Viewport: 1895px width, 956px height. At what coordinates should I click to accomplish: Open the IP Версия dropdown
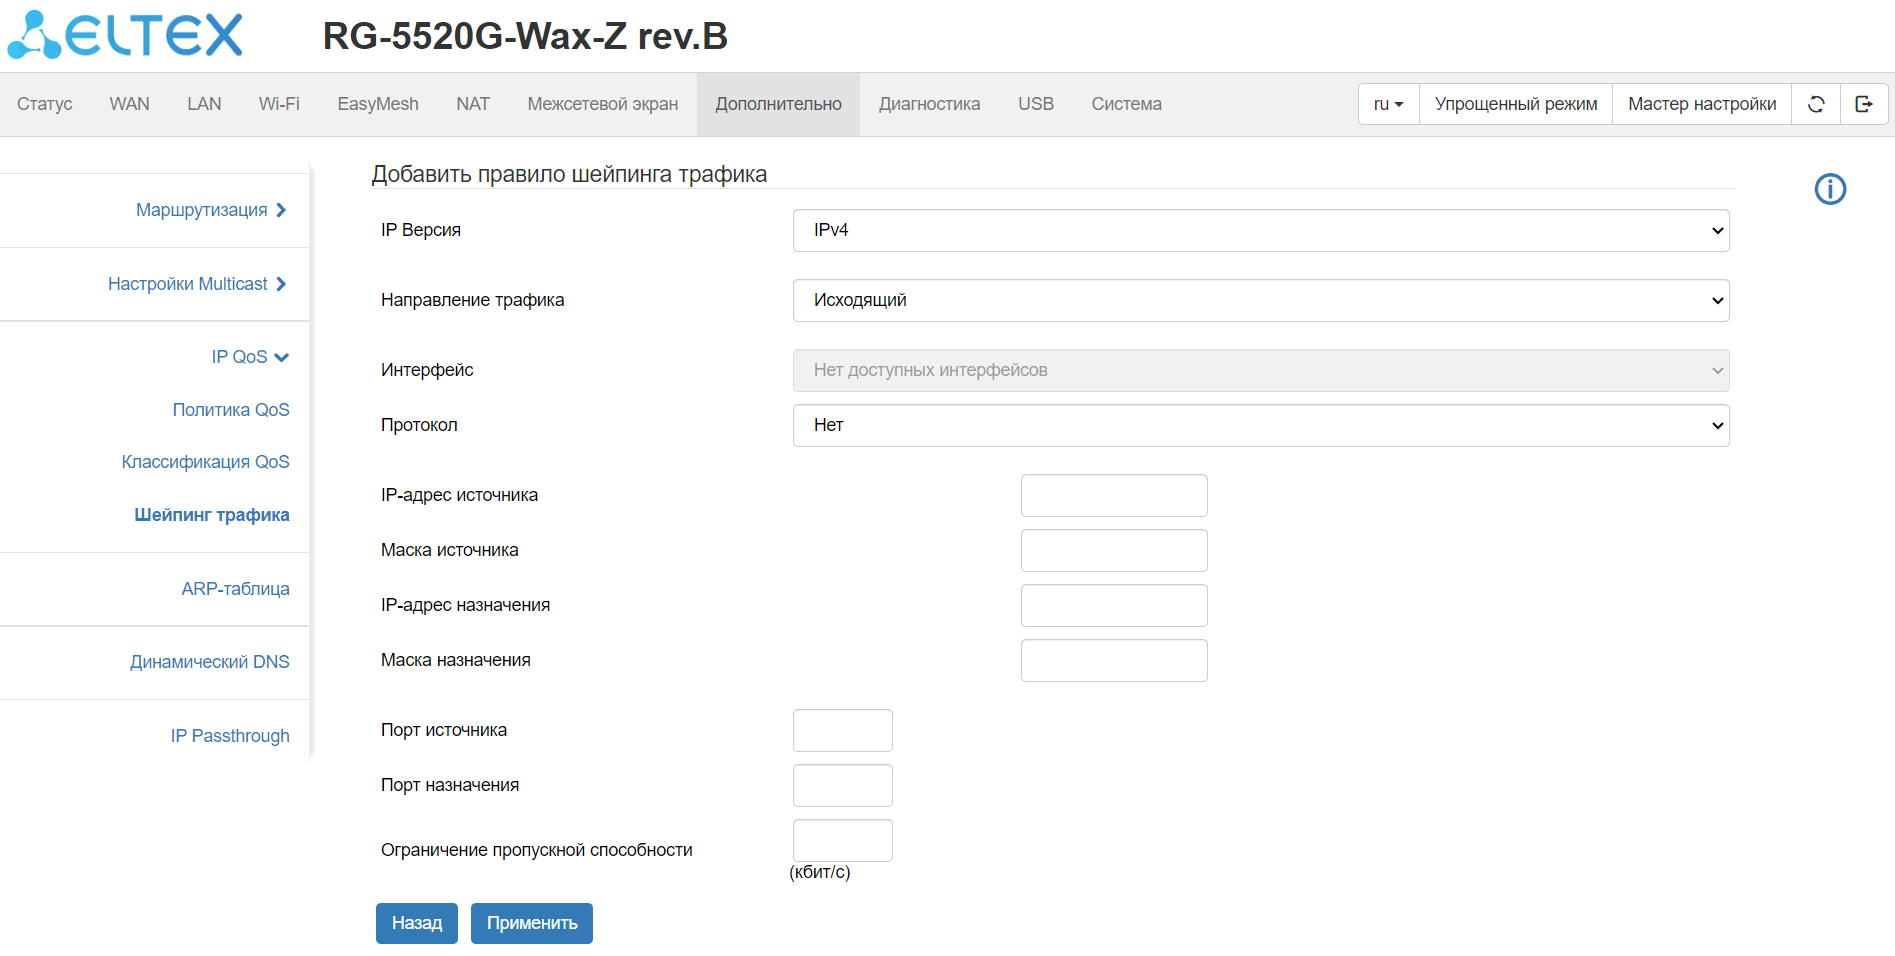1260,230
